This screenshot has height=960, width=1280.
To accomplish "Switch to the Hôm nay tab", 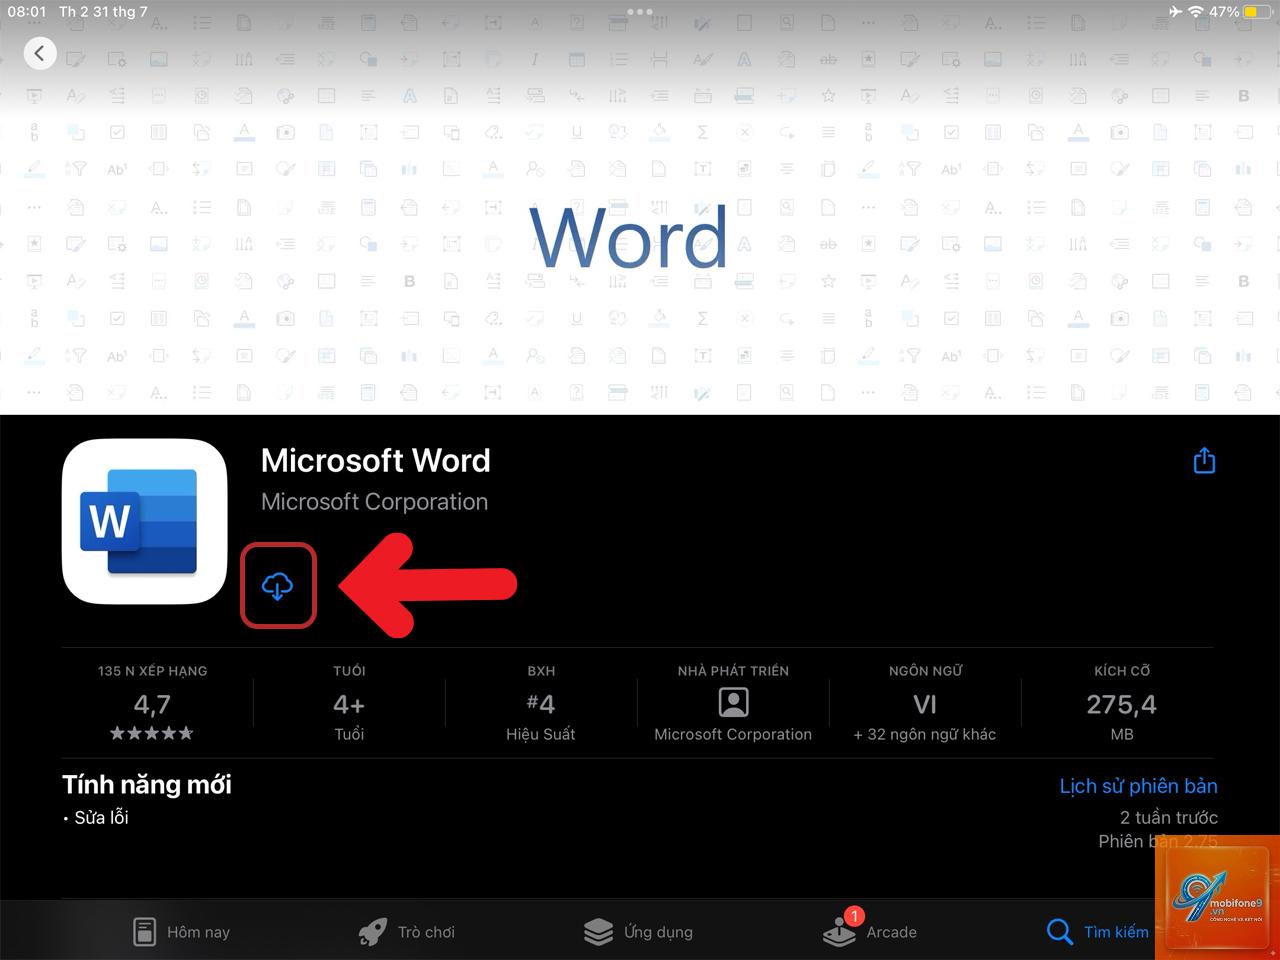I will click(x=181, y=932).
